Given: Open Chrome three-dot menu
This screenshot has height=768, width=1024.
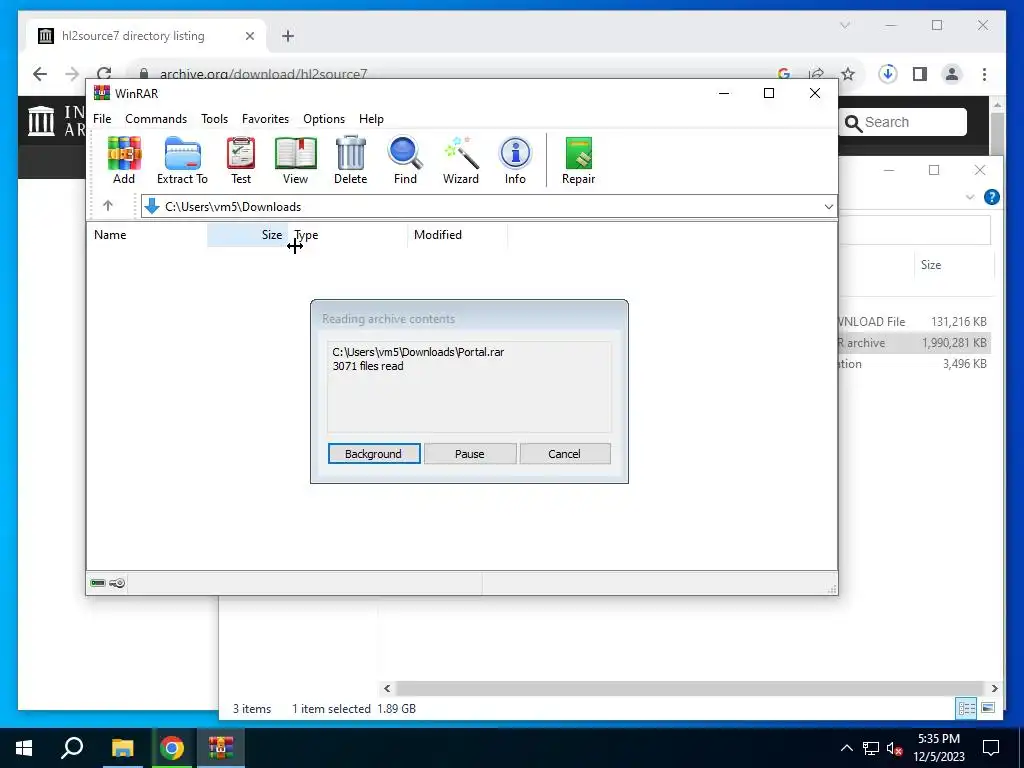Looking at the screenshot, I should tap(984, 74).
